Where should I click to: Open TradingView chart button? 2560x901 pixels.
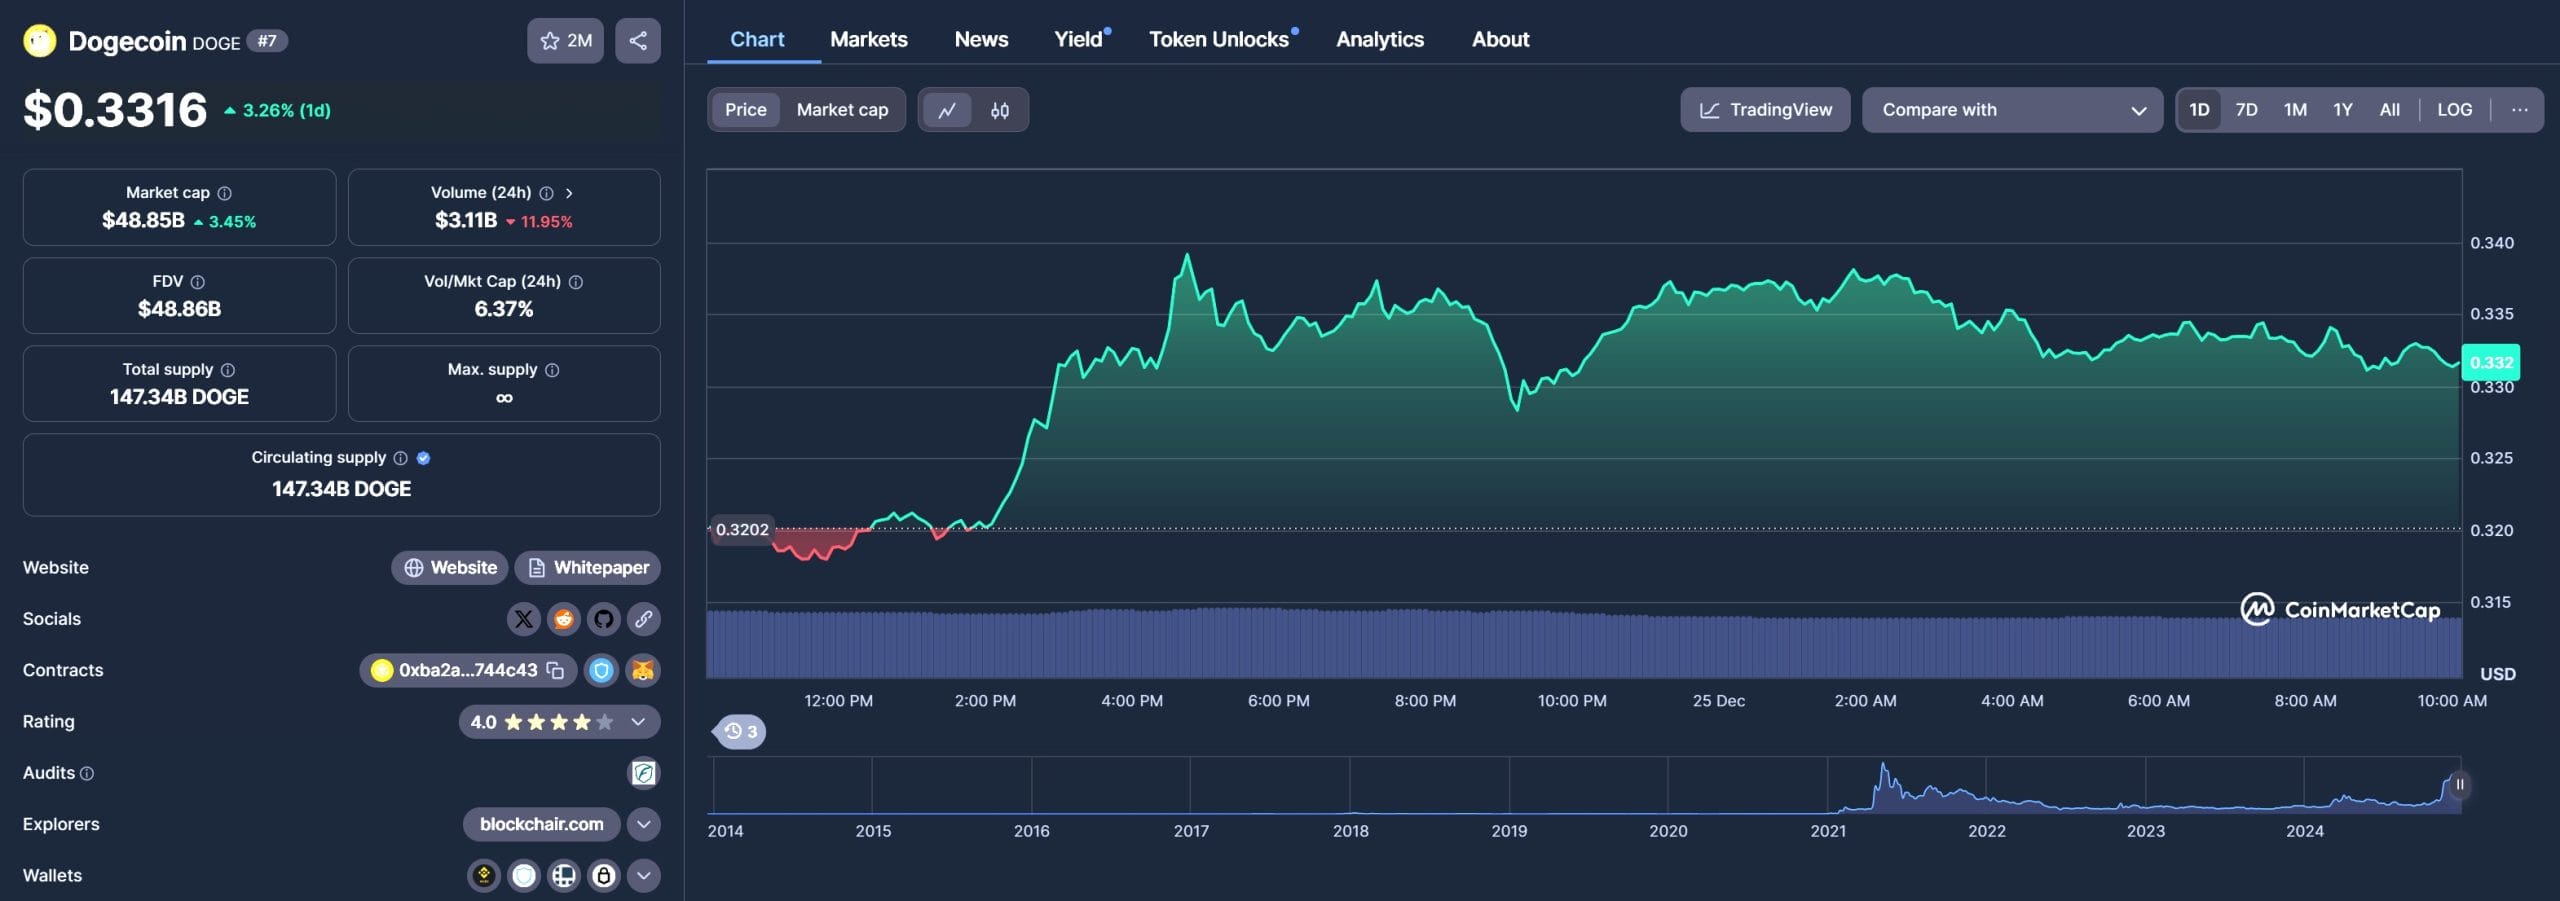pyautogui.click(x=1765, y=110)
